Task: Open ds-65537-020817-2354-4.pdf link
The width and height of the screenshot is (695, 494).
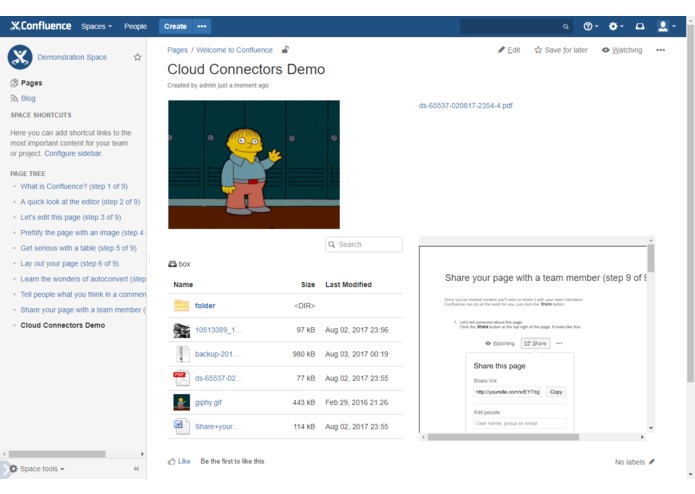Action: pos(465,105)
